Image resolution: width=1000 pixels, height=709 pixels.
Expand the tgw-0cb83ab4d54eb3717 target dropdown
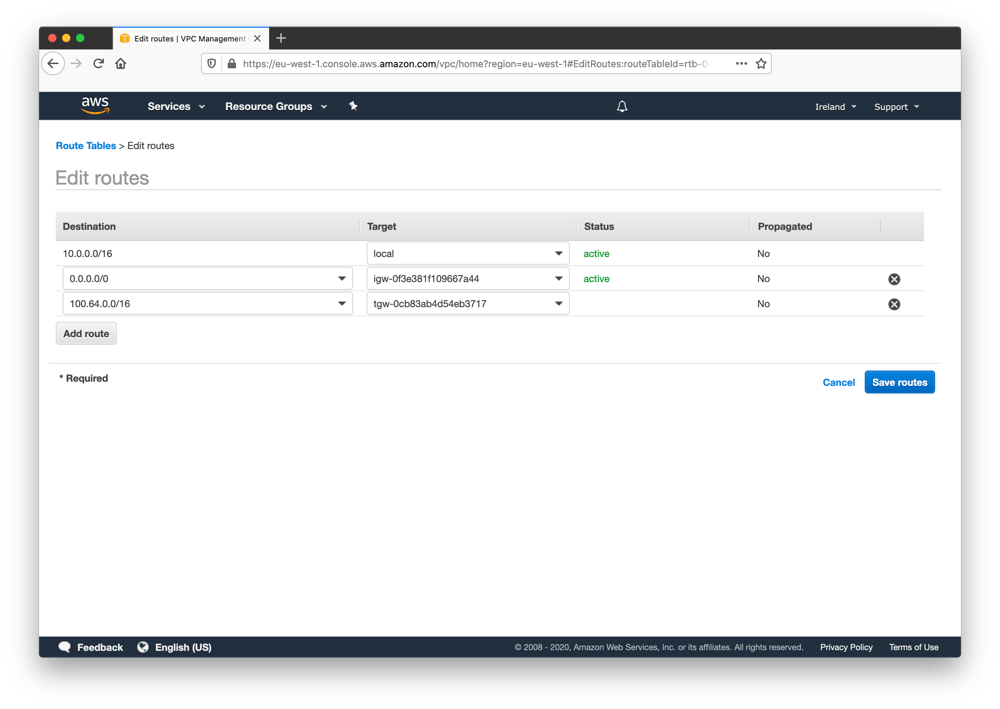coord(467,303)
